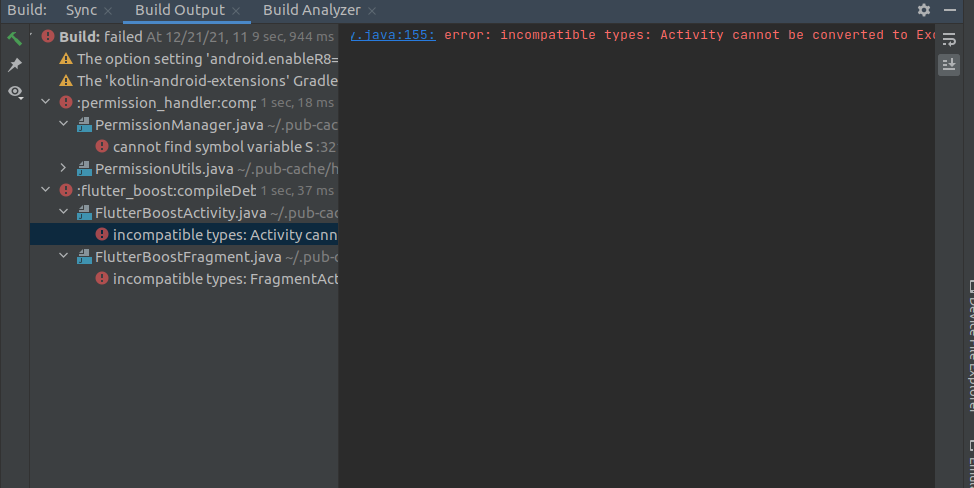974x488 pixels.
Task: Expand the PermissionUtils.java node
Action: pyautogui.click(x=63, y=168)
